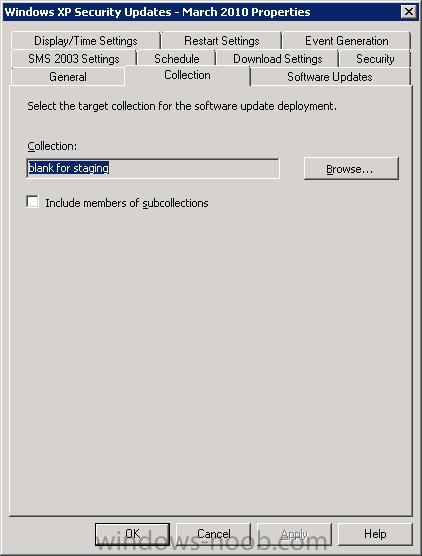Open the General tab

[68, 77]
